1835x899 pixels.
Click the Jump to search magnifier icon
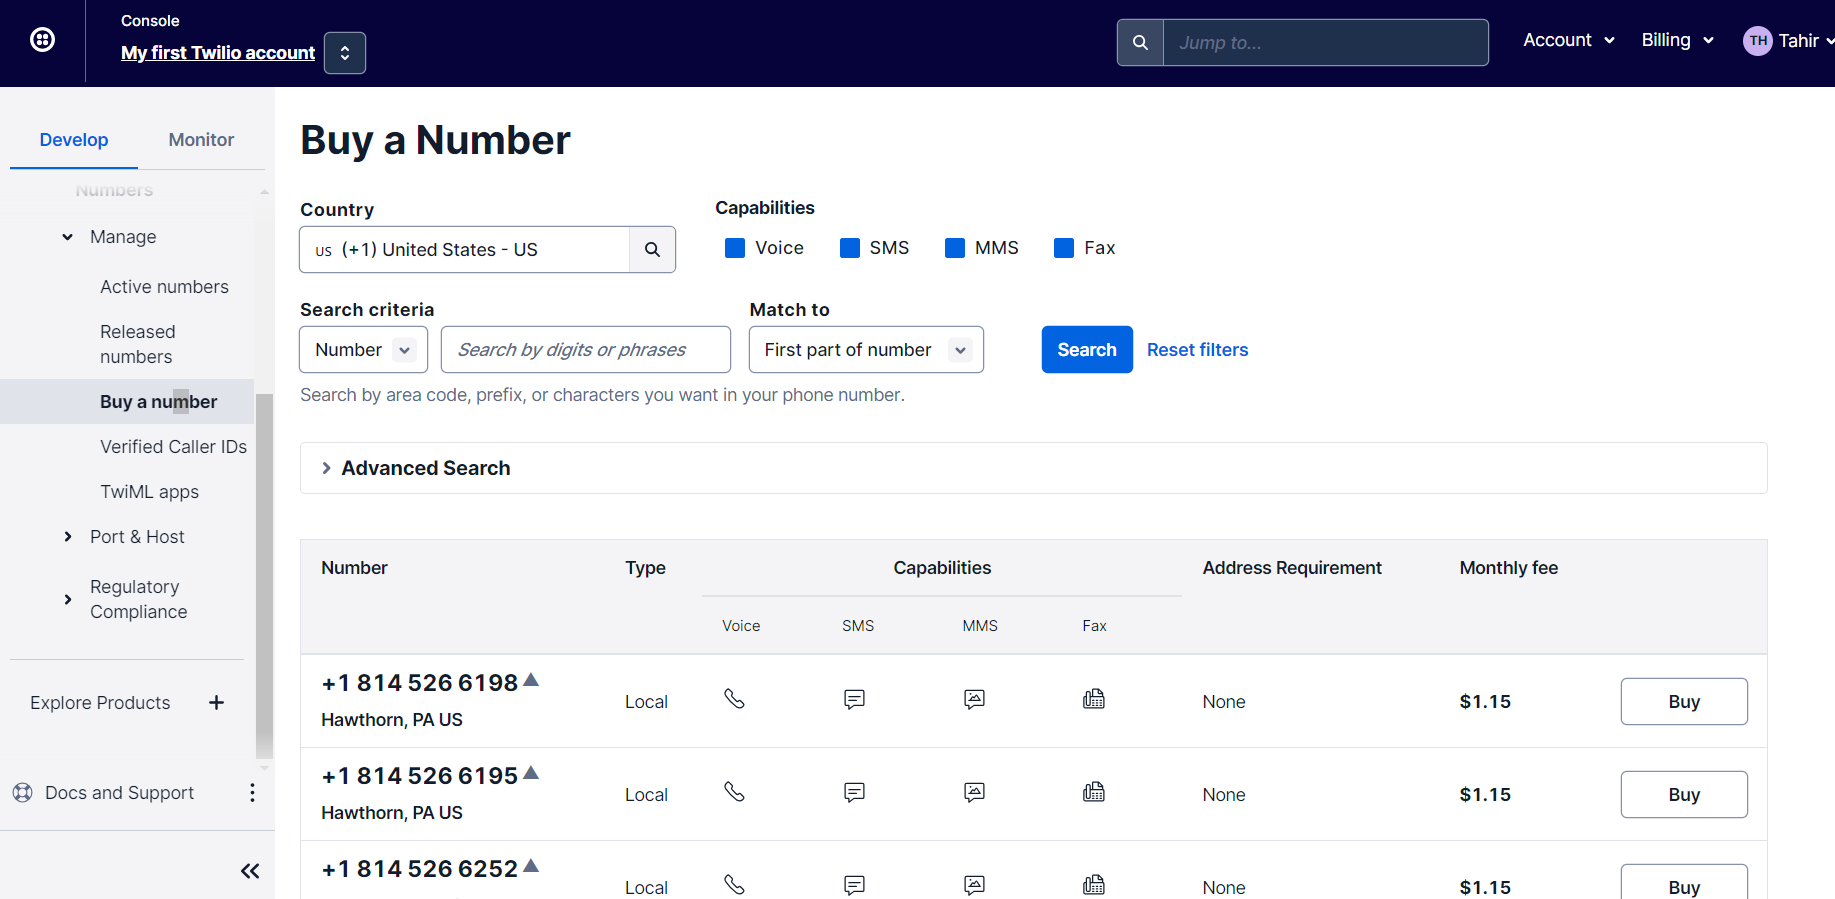[x=1140, y=43]
